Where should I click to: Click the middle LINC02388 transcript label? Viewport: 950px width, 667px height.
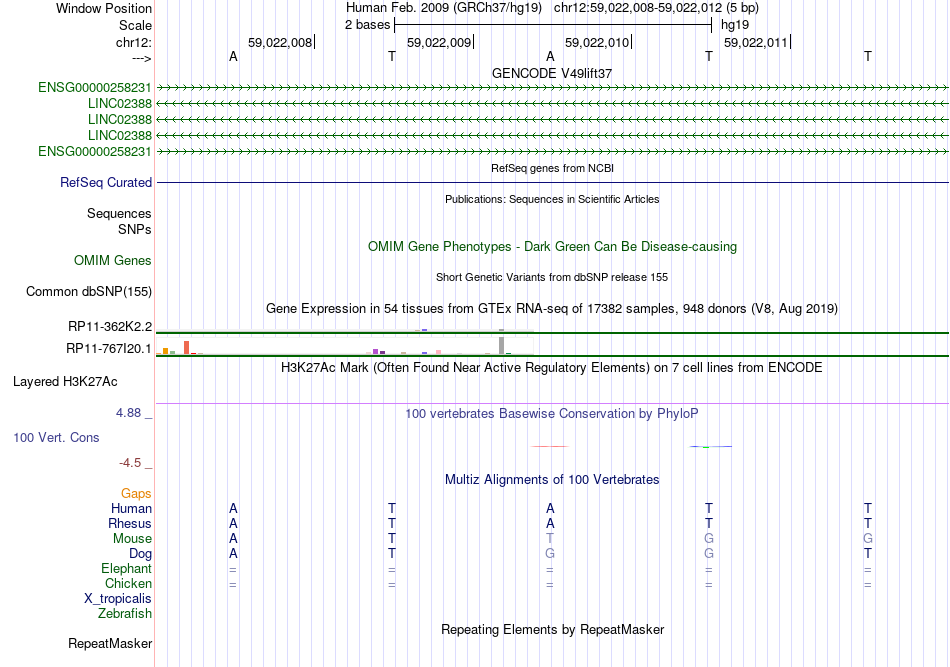pos(119,119)
